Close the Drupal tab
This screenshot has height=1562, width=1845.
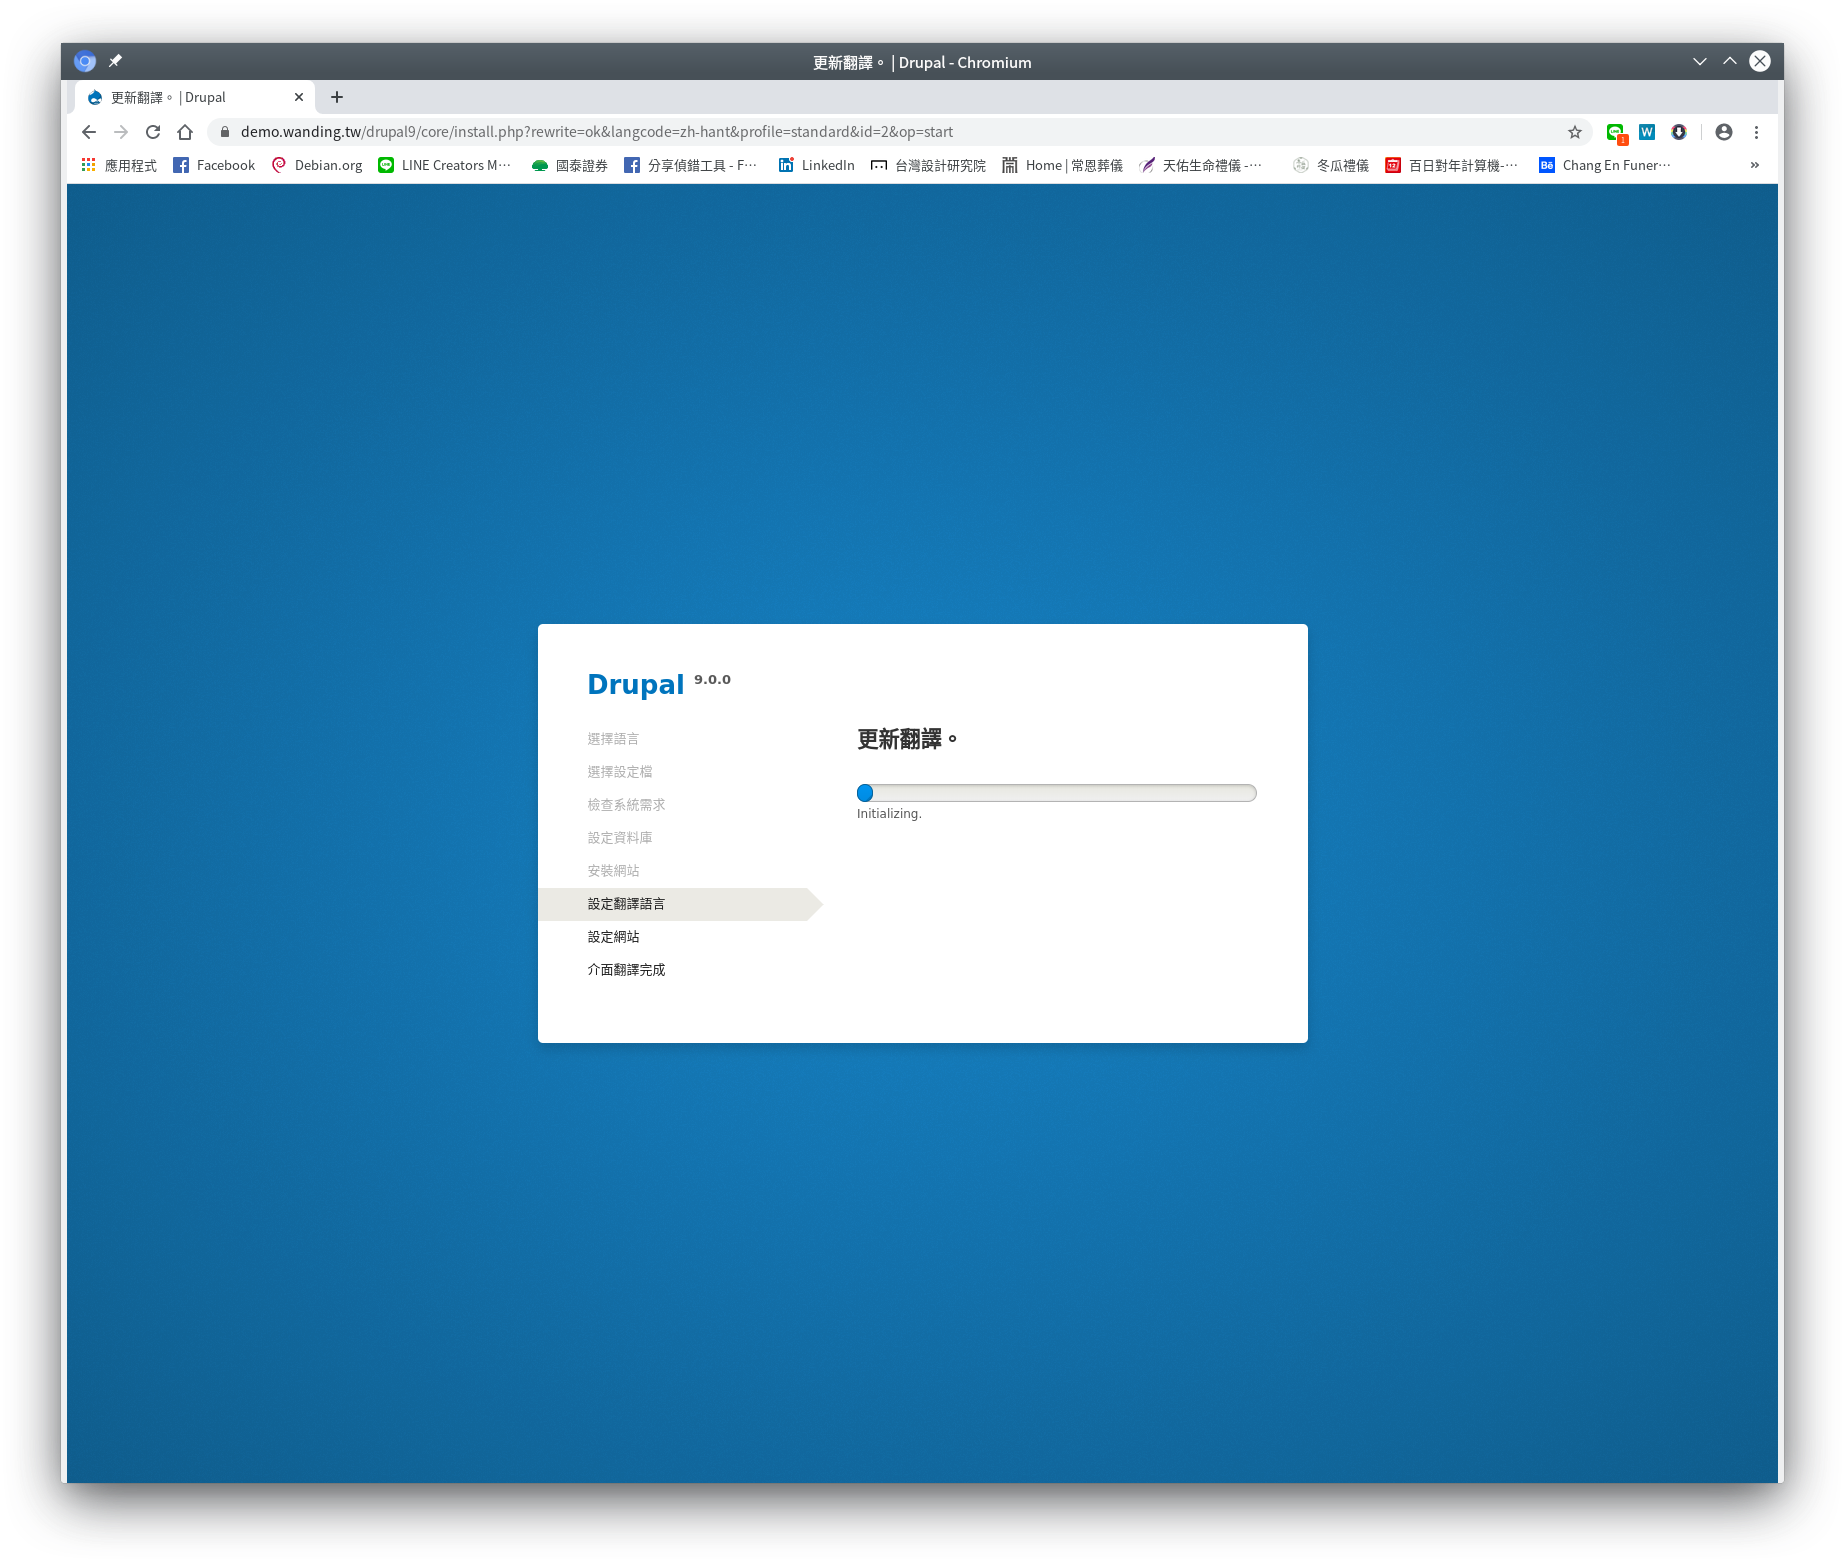pos(299,97)
